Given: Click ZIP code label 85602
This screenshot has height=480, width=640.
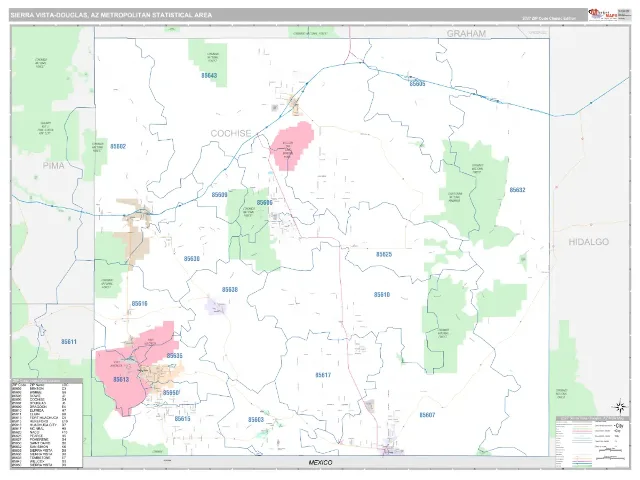Looking at the screenshot, I should (x=118, y=146).
